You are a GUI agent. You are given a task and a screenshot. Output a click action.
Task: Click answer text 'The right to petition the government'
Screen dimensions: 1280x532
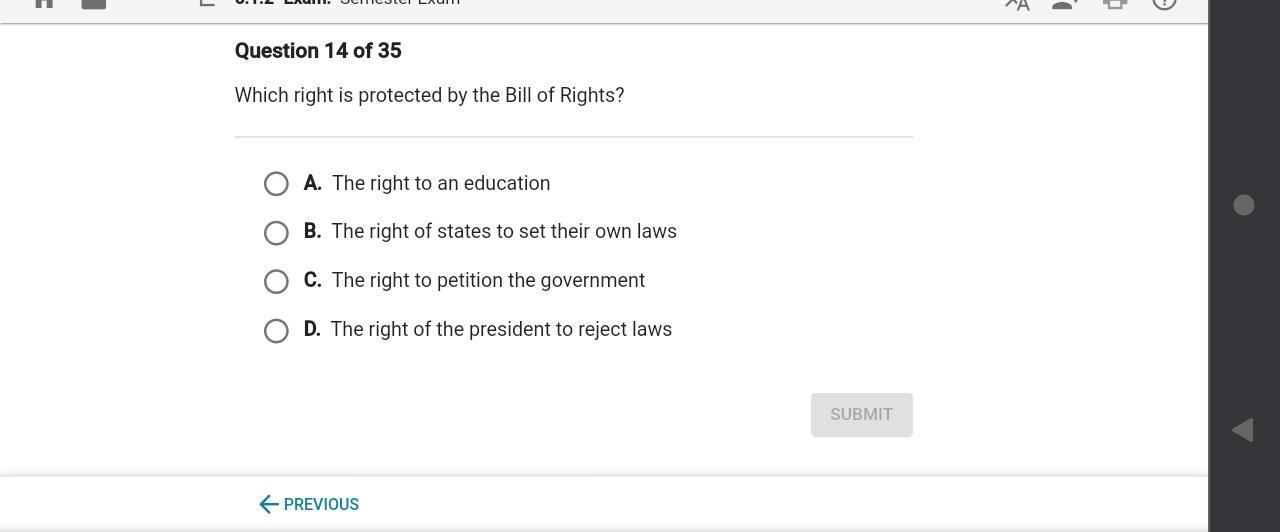click(488, 281)
